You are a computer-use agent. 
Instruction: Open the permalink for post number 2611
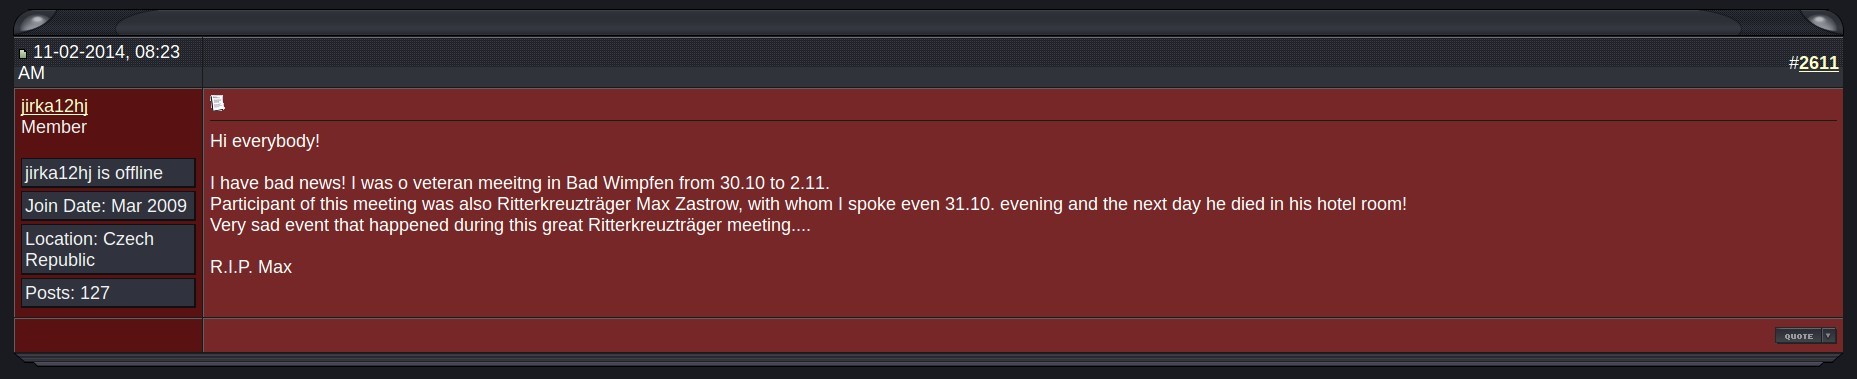click(x=1818, y=63)
